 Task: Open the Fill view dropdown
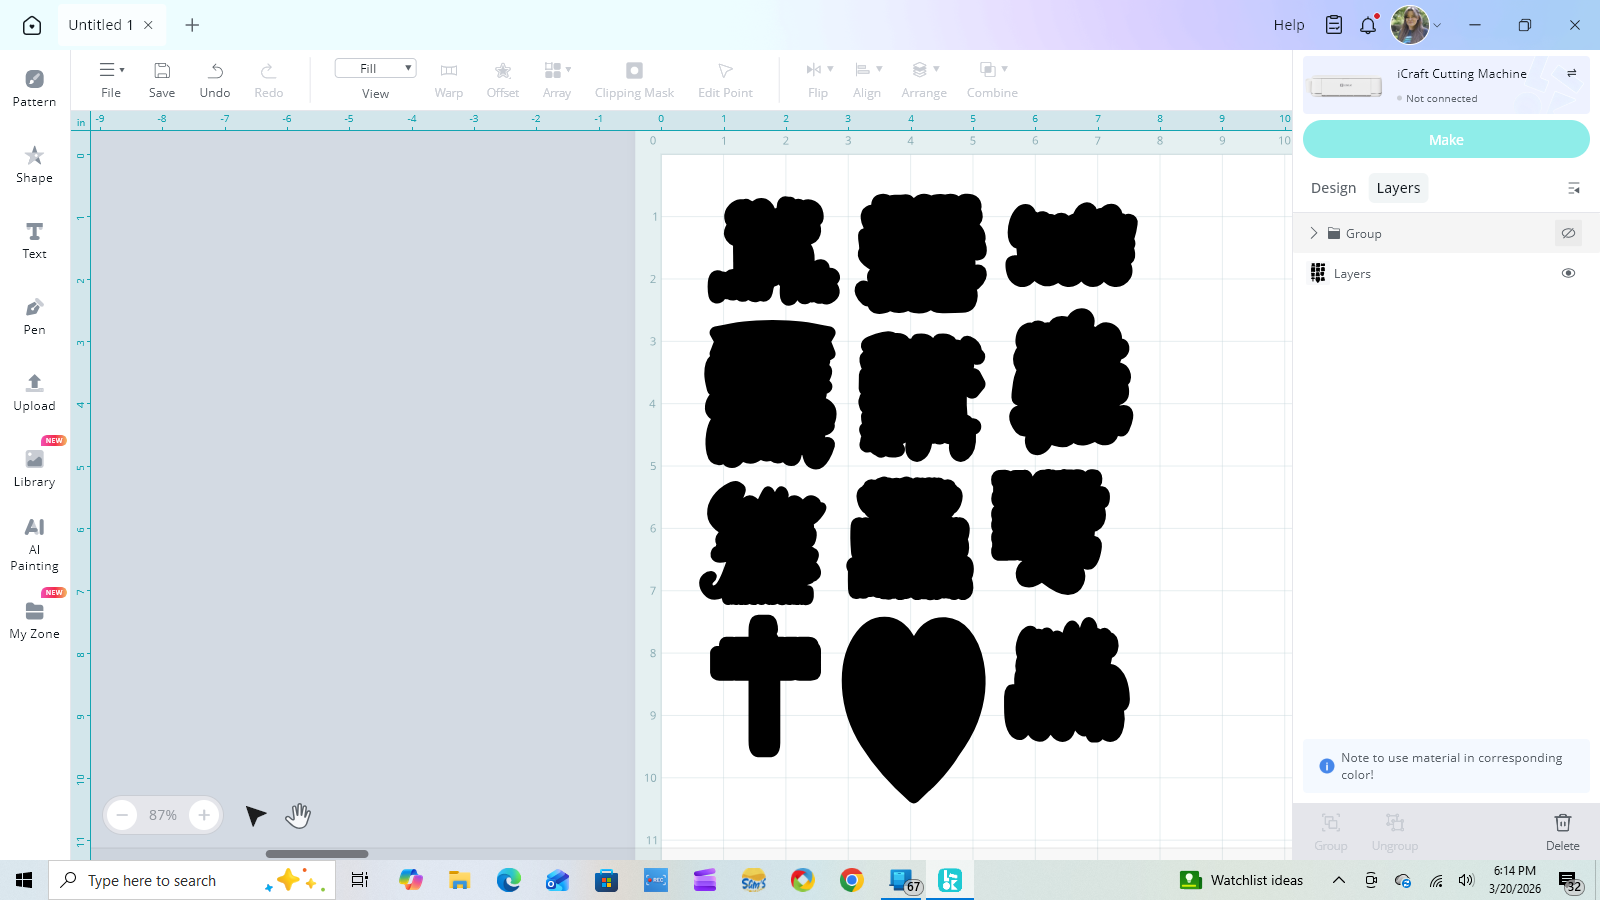(375, 68)
